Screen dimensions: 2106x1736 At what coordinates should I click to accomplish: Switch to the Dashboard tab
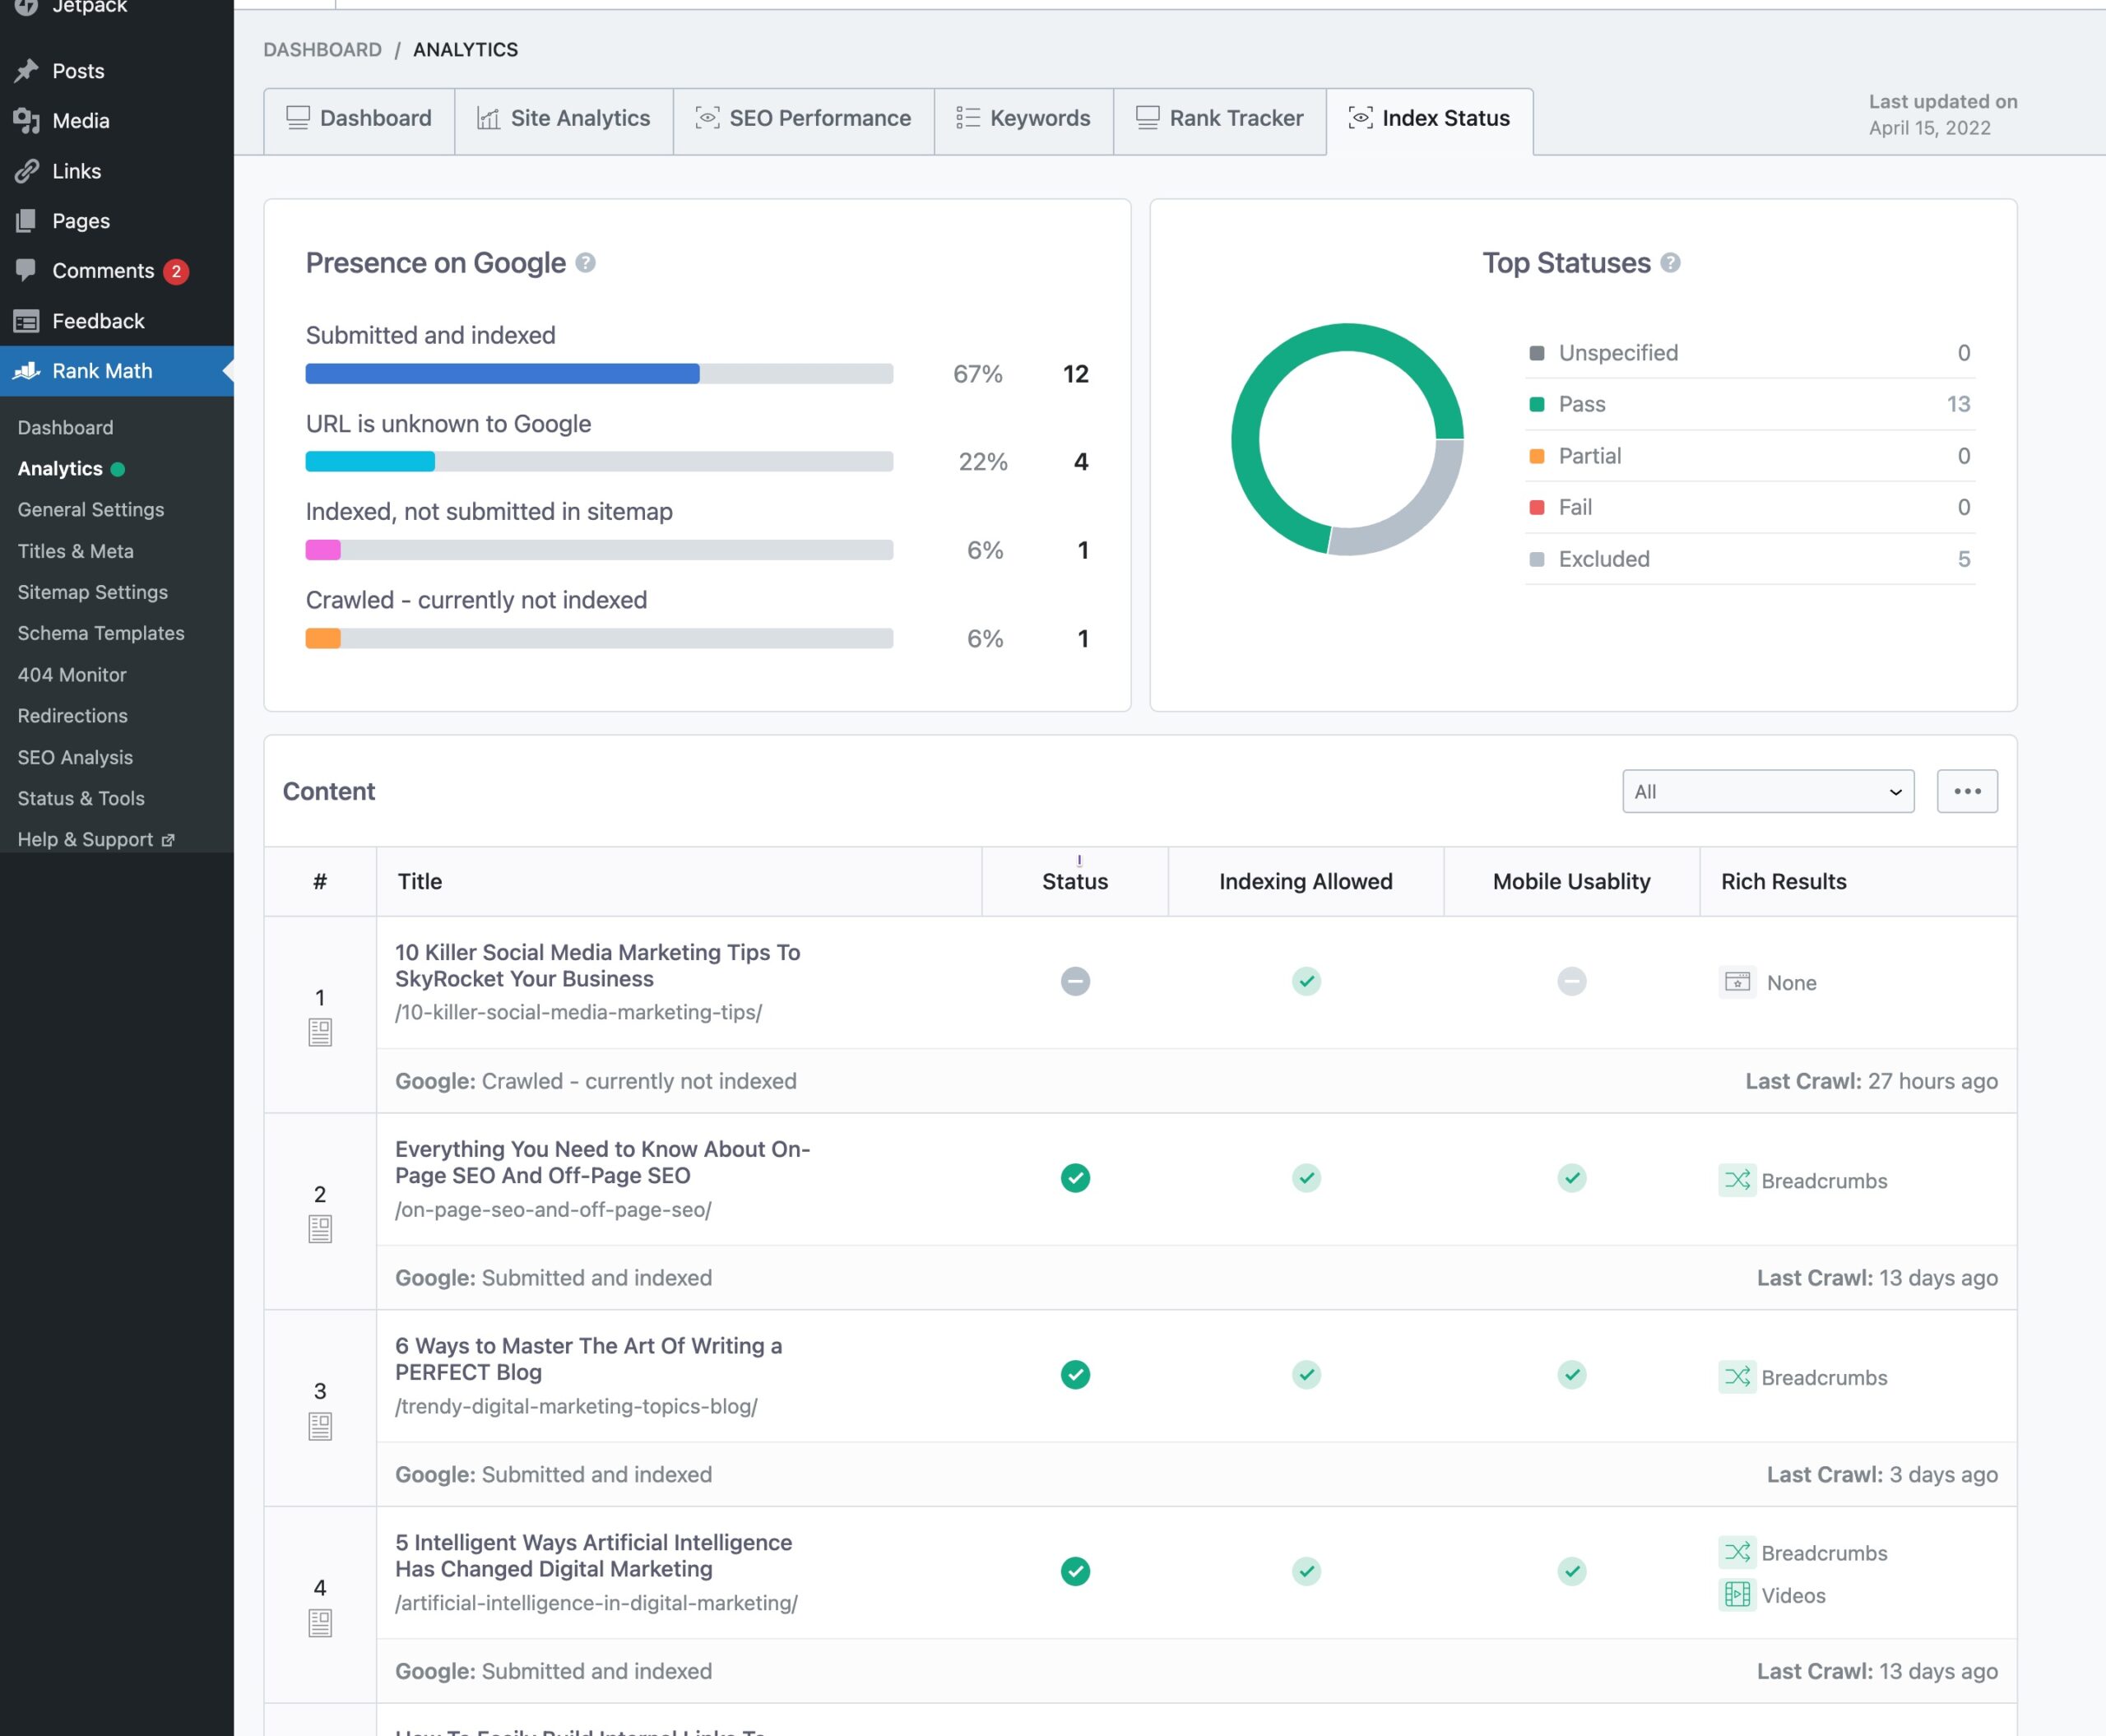[x=359, y=119]
